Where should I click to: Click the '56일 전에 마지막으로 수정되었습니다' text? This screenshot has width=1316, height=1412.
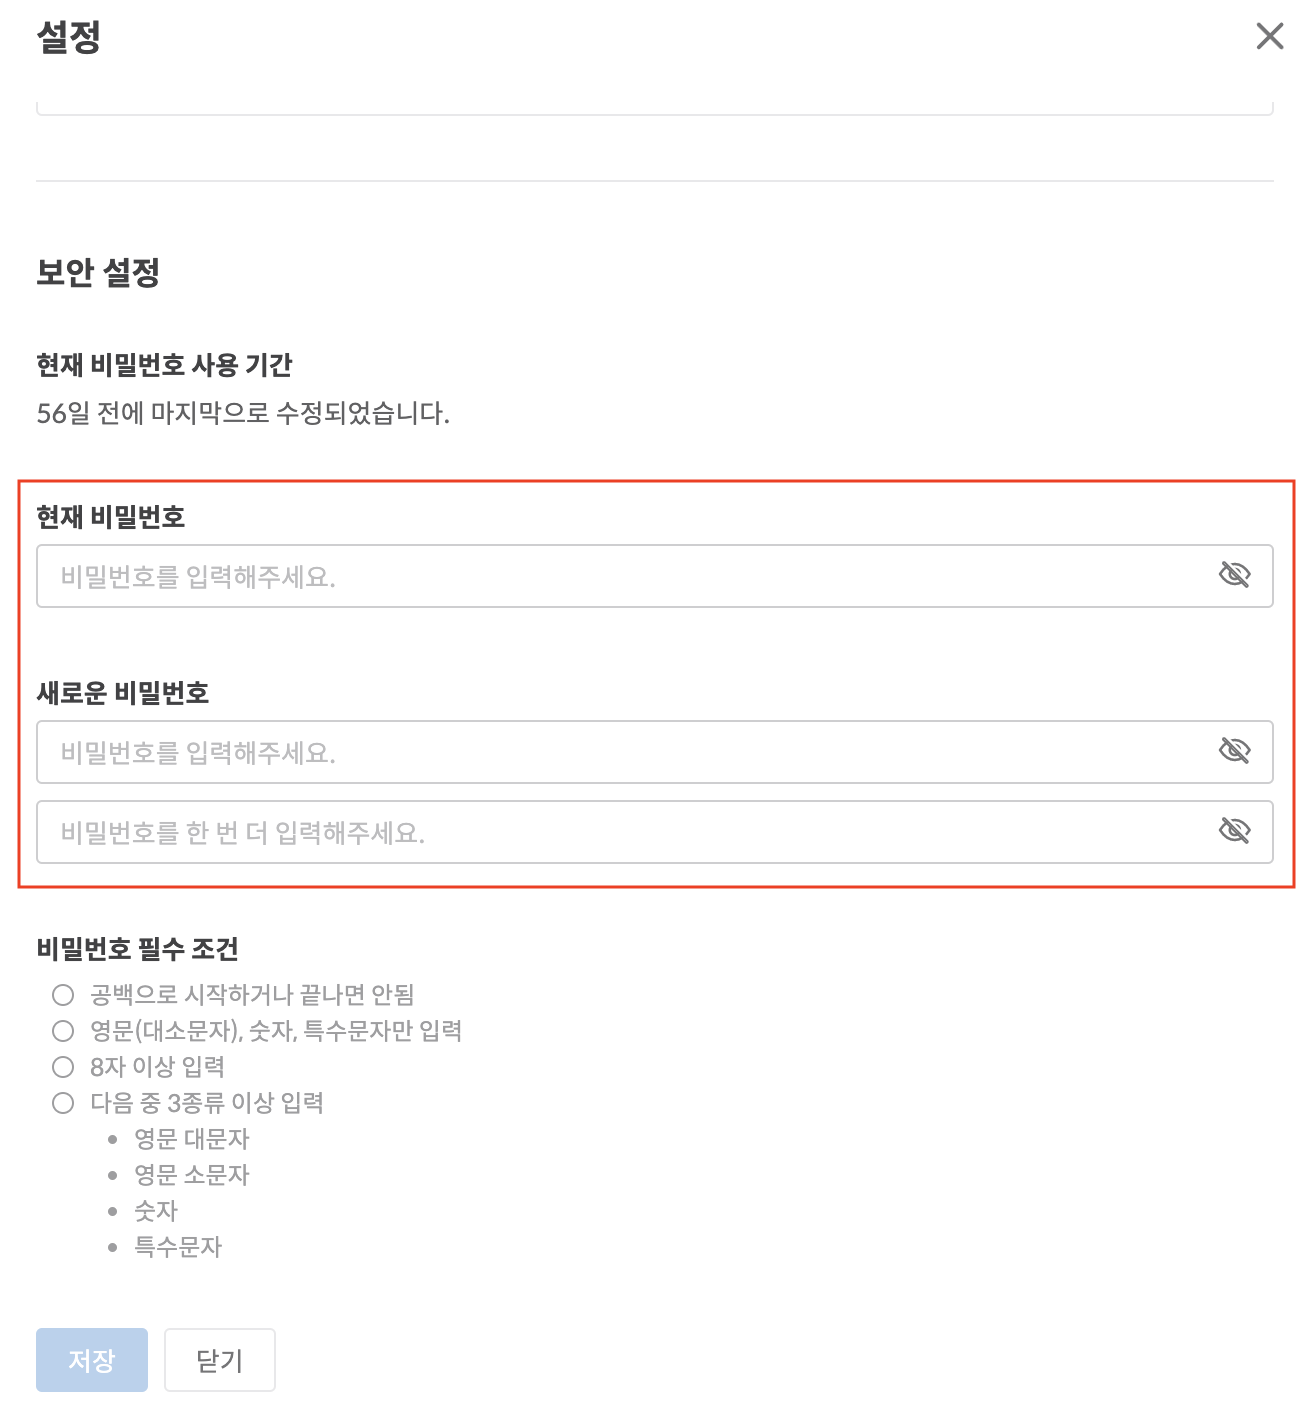click(x=243, y=413)
